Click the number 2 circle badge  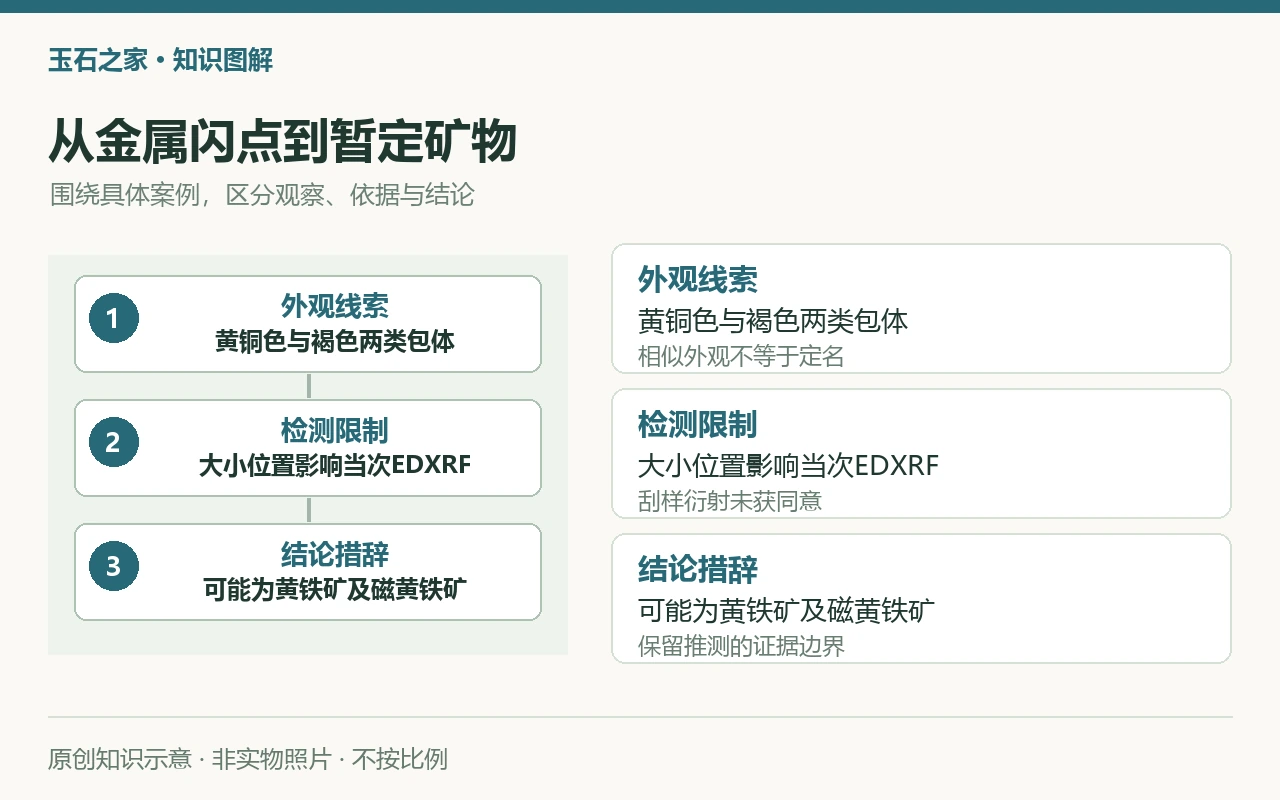click(x=113, y=442)
